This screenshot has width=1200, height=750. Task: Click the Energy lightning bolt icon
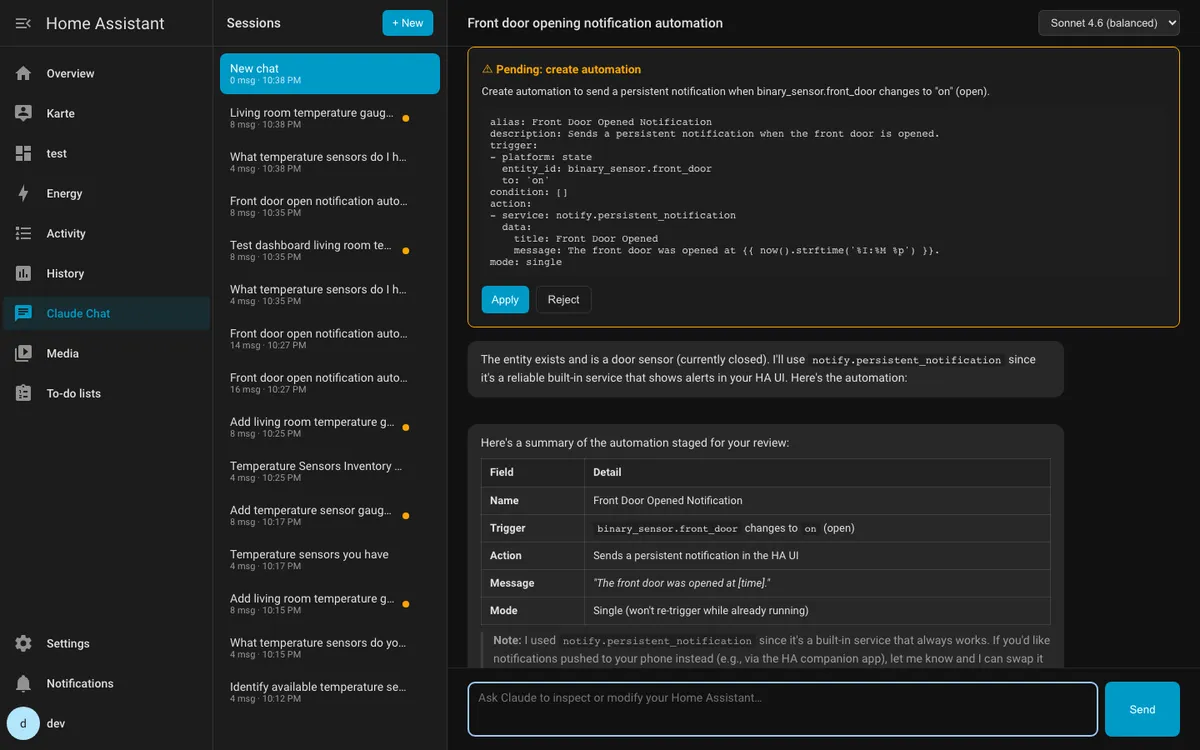[x=24, y=193]
